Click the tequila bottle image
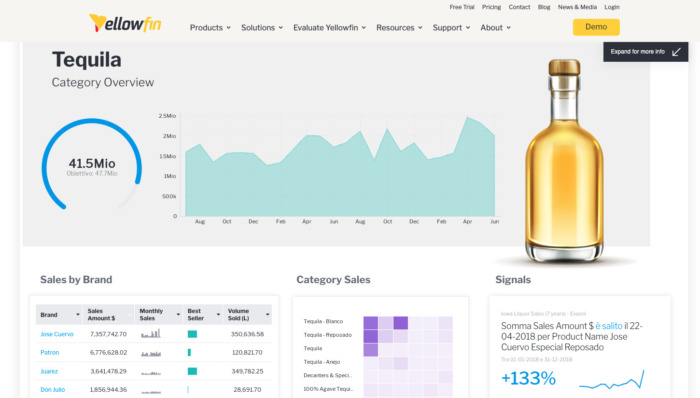700x398 pixels. pyautogui.click(x=564, y=161)
